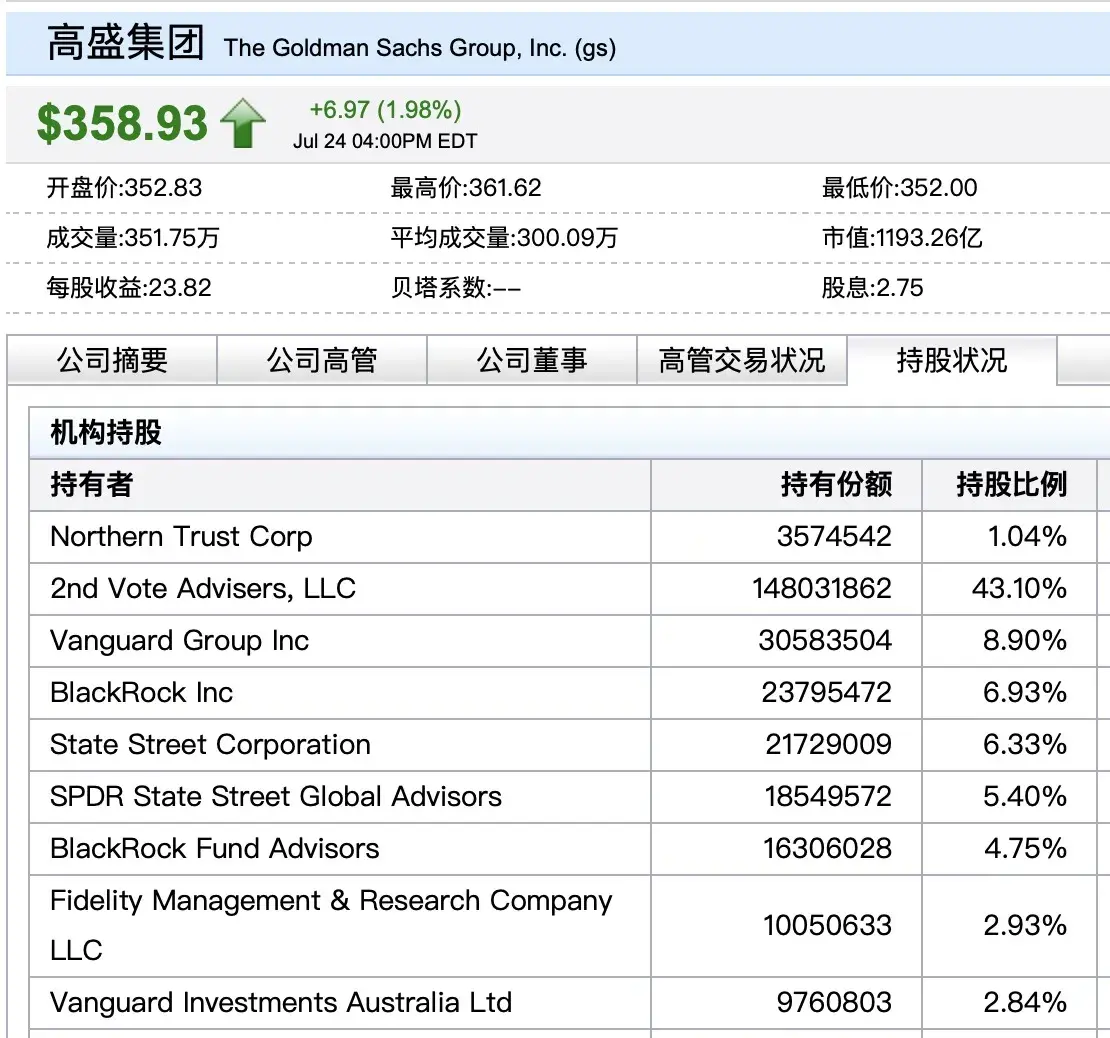This screenshot has width=1110, height=1038.
Task: Click the Northern Trust Corp holder row
Action: click(x=181, y=537)
